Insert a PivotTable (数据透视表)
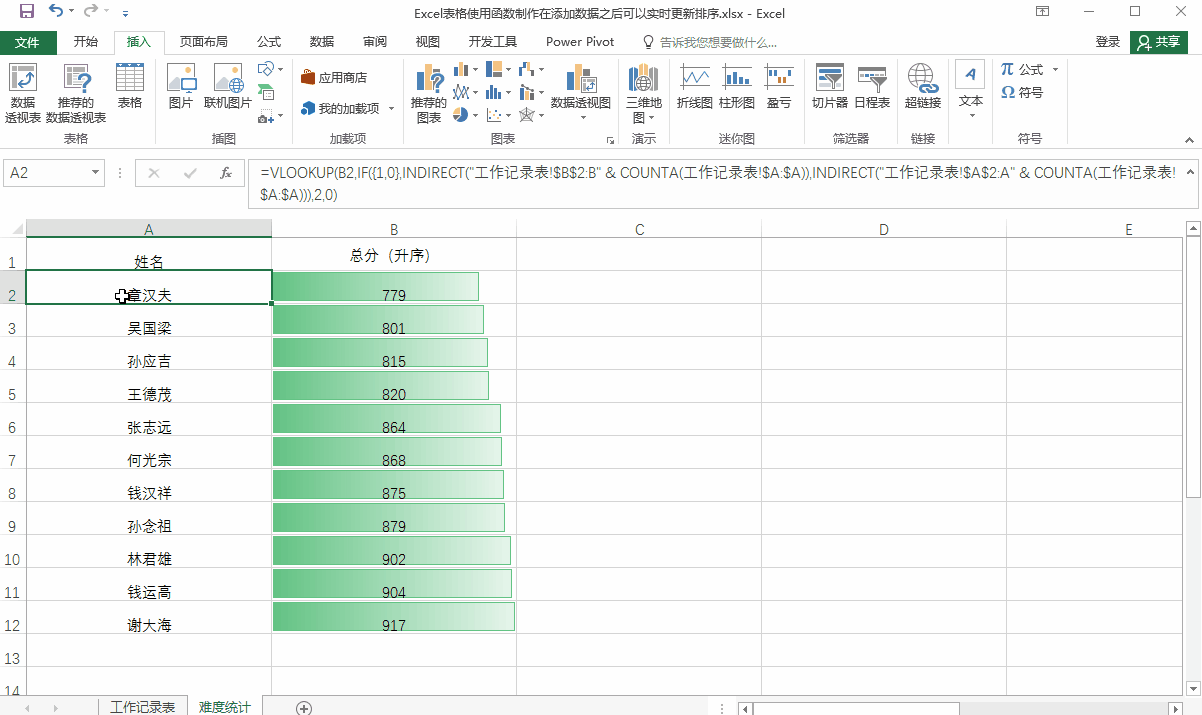Screen dimensions: 1202x715 [22, 94]
